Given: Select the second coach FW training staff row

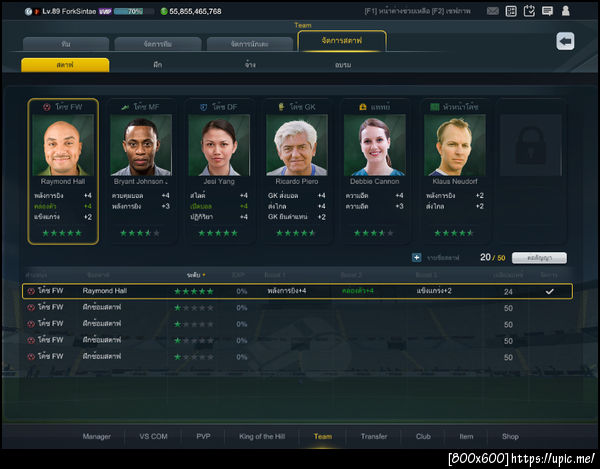Looking at the screenshot, I should point(297,324).
